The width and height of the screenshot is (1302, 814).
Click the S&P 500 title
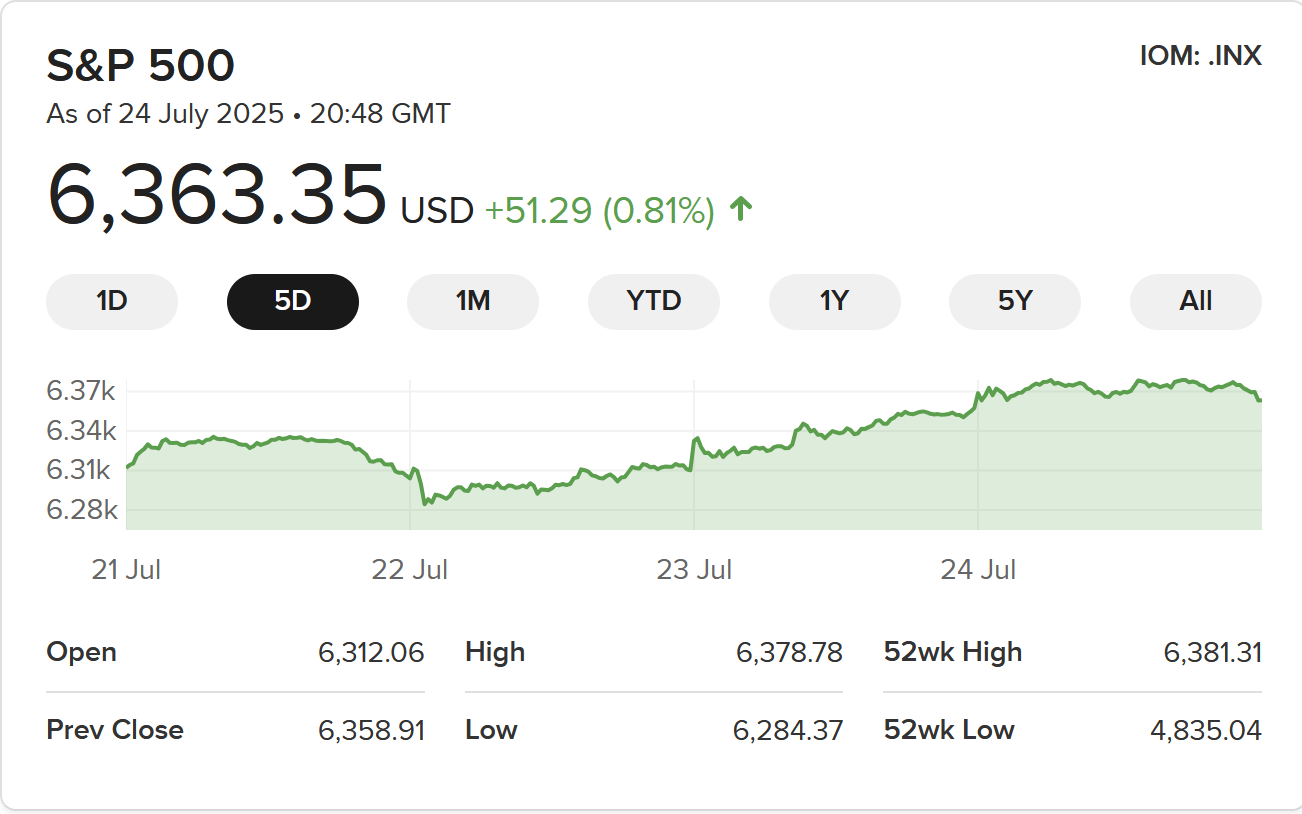click(x=141, y=66)
